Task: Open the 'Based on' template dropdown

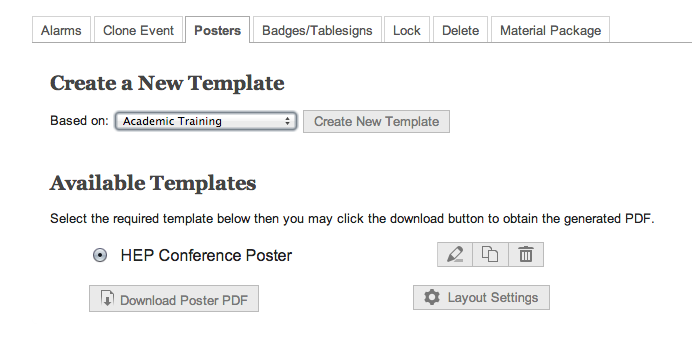Action: click(206, 121)
